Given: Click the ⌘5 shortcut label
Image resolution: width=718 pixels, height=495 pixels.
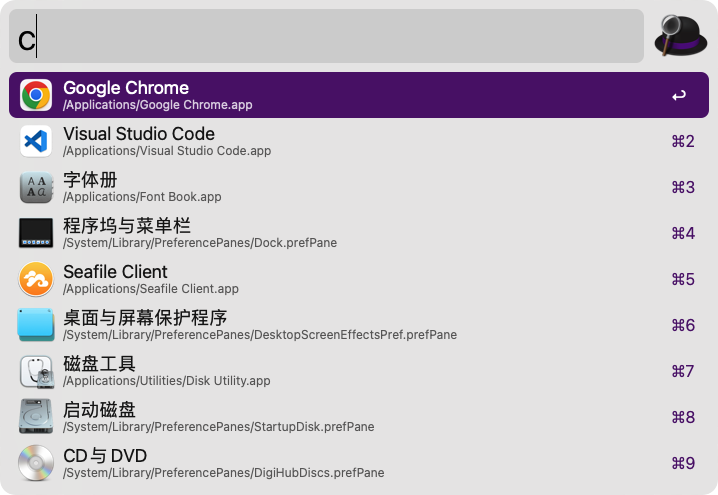Looking at the screenshot, I should click(x=683, y=279).
